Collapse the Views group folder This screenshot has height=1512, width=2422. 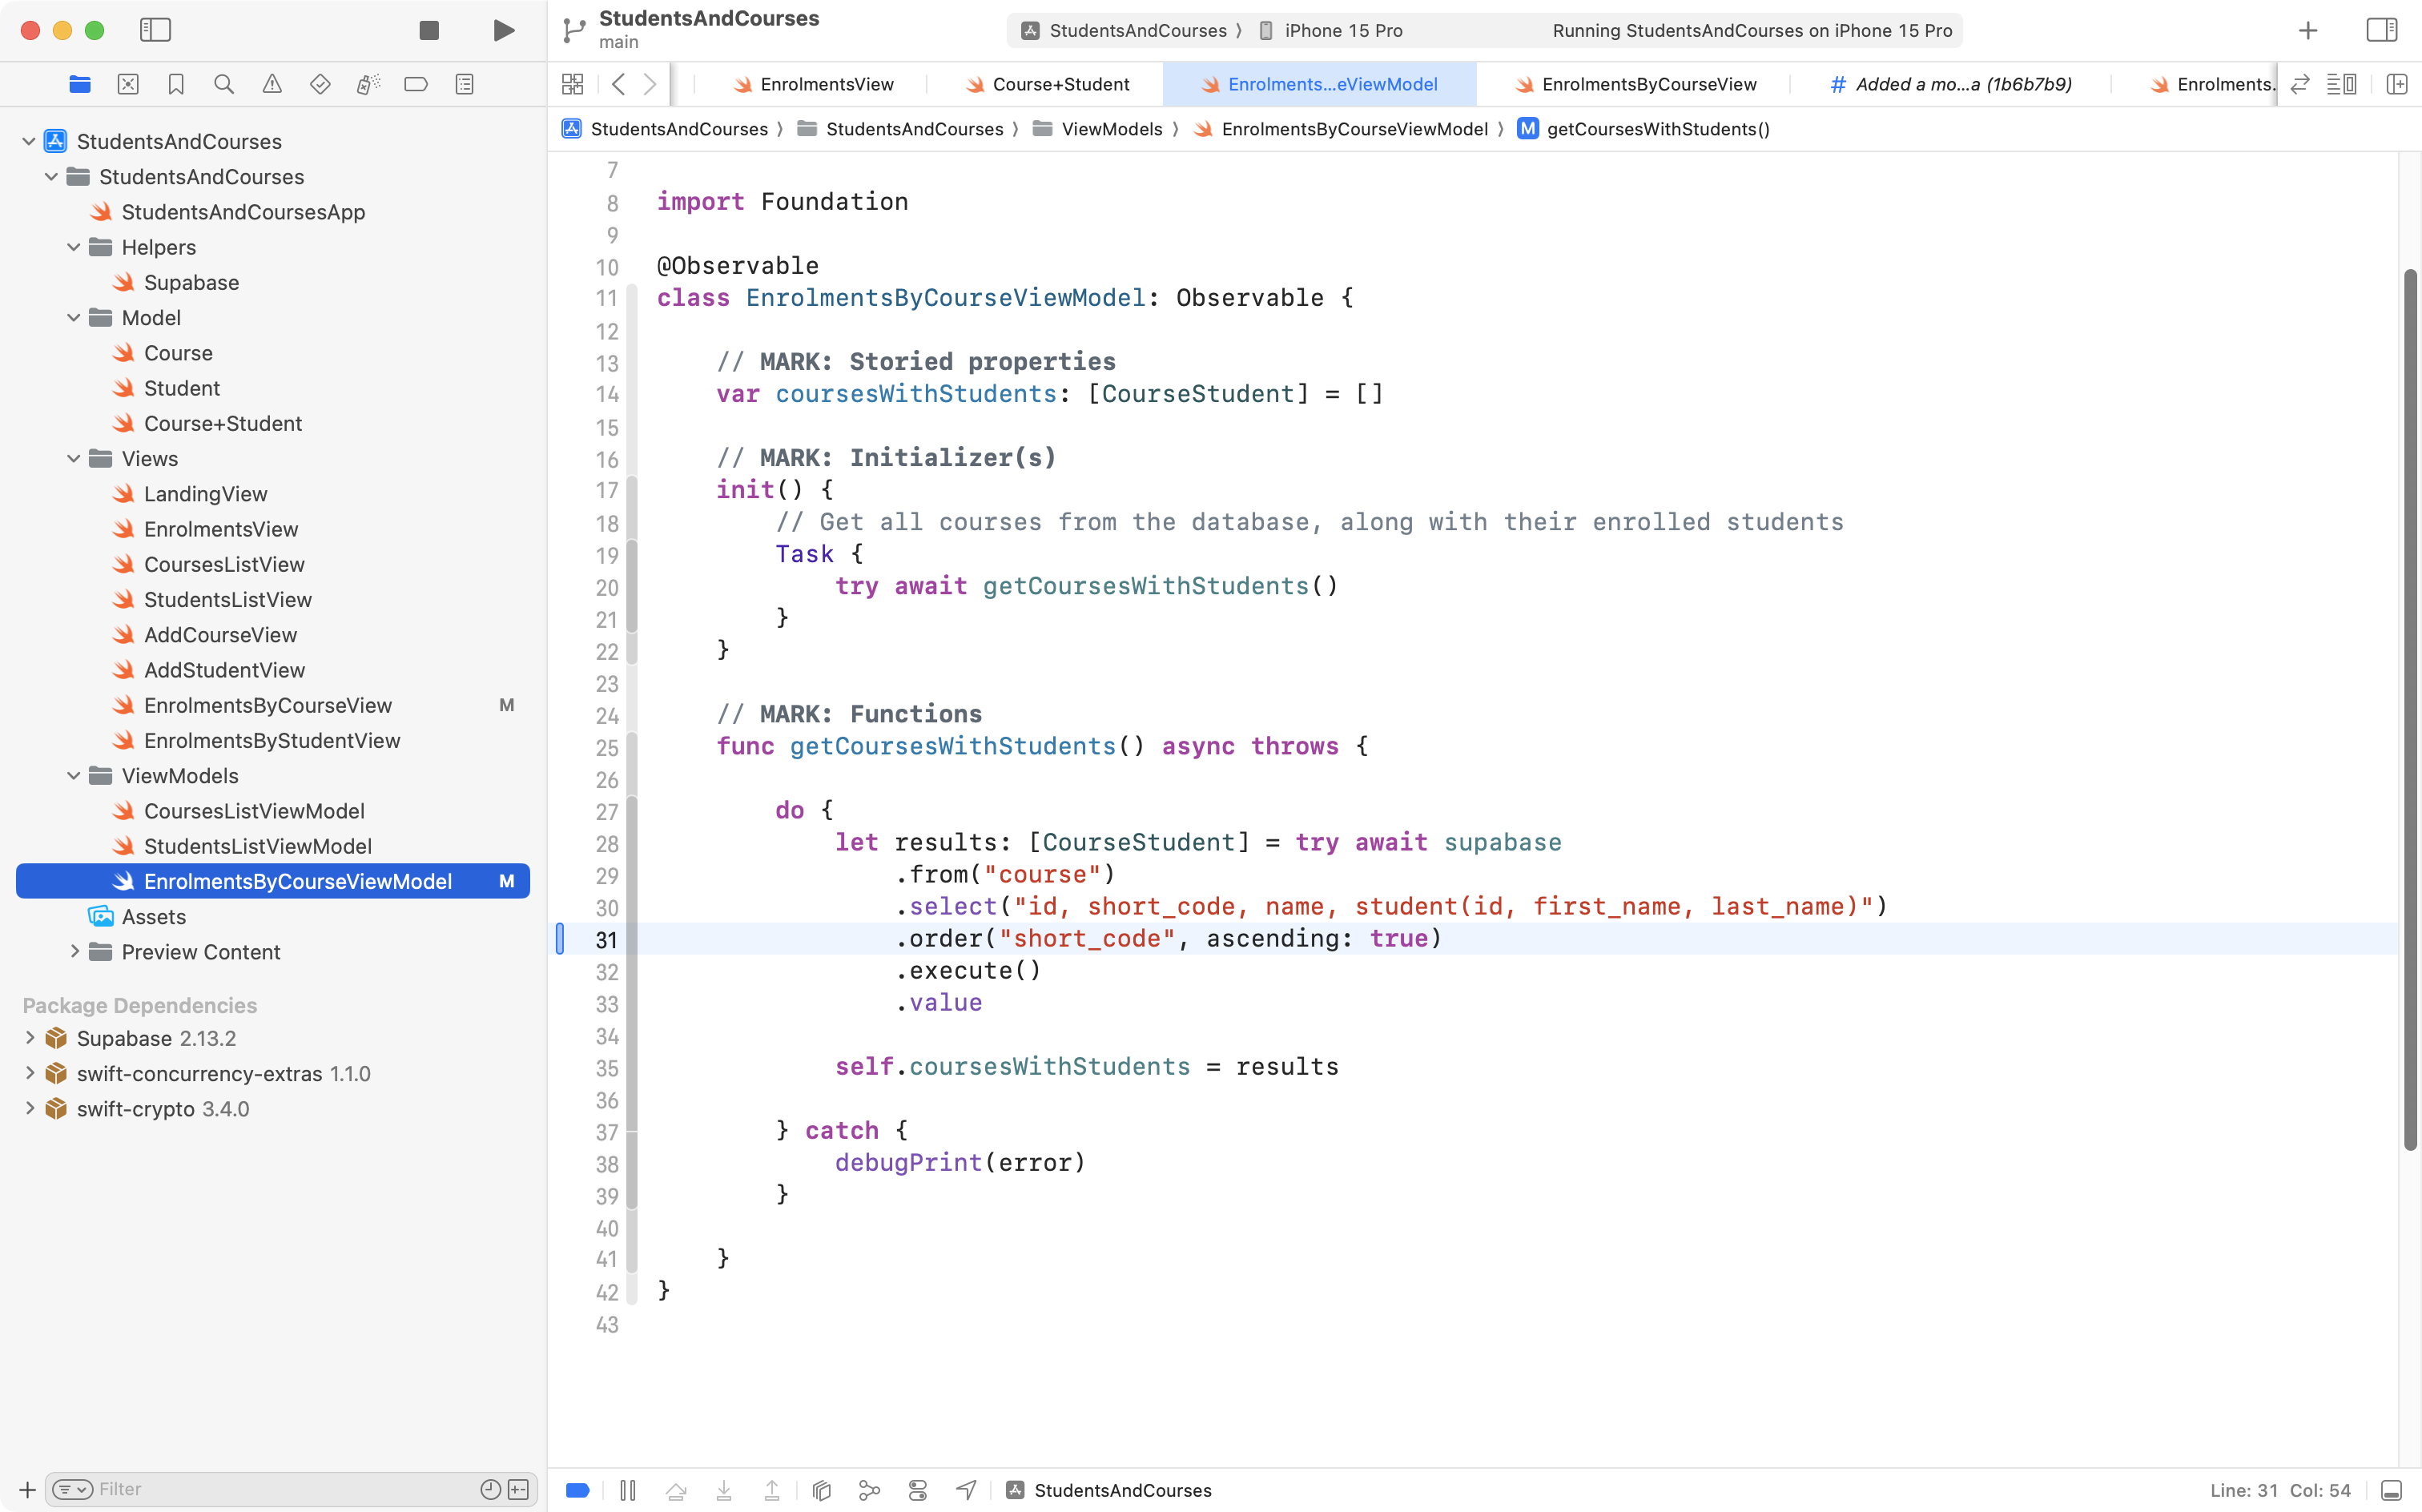click(x=73, y=458)
